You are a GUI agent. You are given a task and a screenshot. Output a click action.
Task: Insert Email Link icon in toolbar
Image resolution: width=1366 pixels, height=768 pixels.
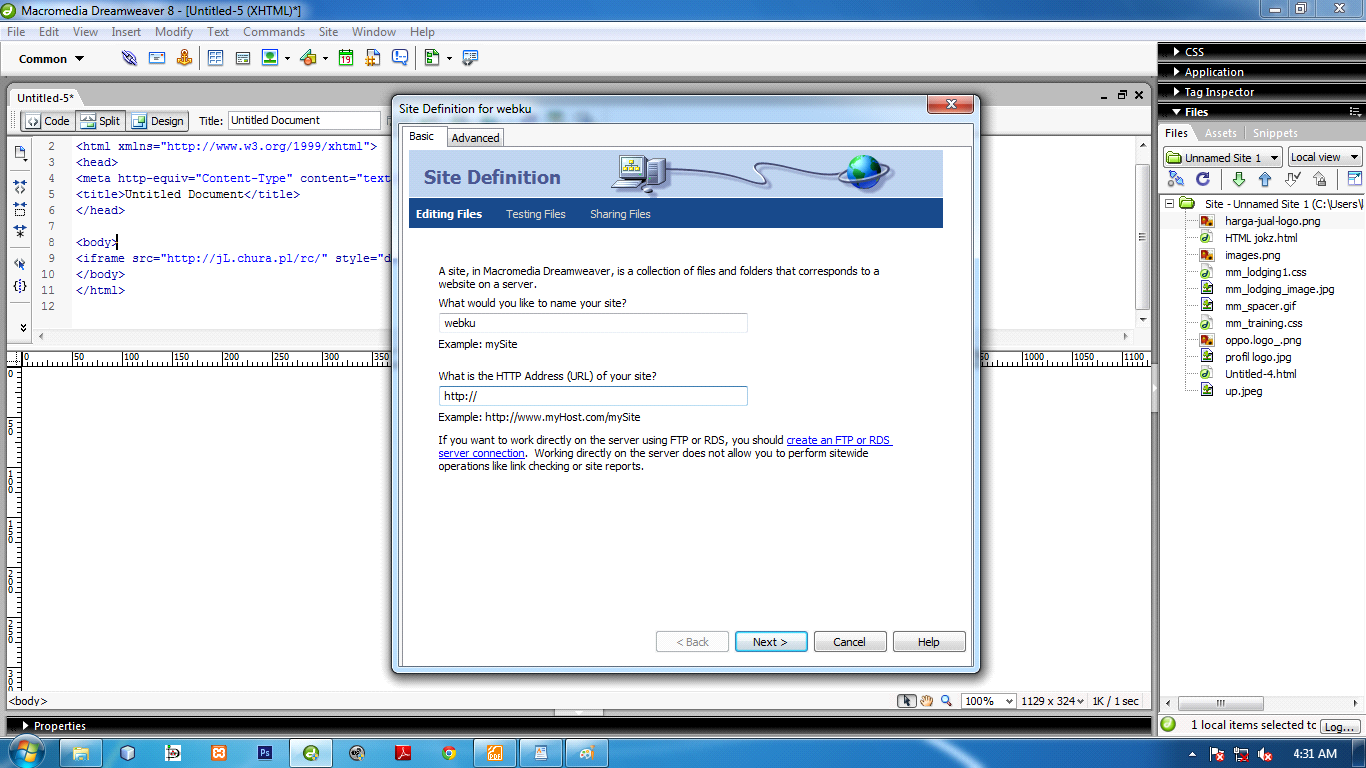click(x=157, y=58)
